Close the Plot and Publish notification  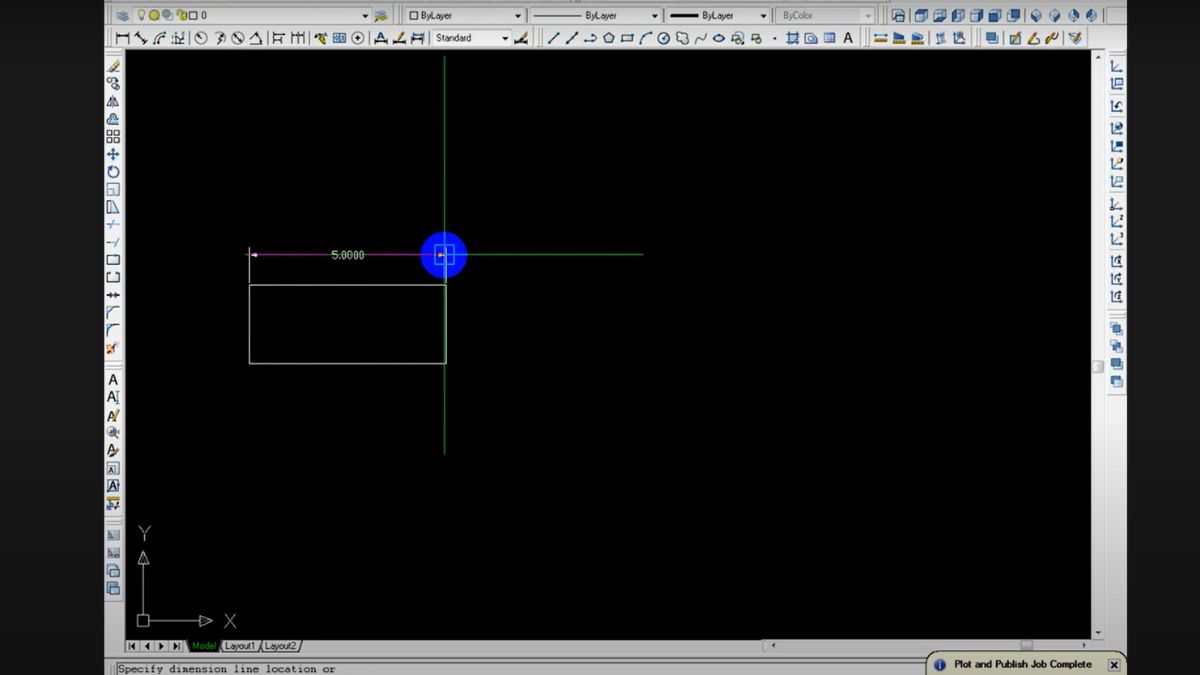point(1114,665)
